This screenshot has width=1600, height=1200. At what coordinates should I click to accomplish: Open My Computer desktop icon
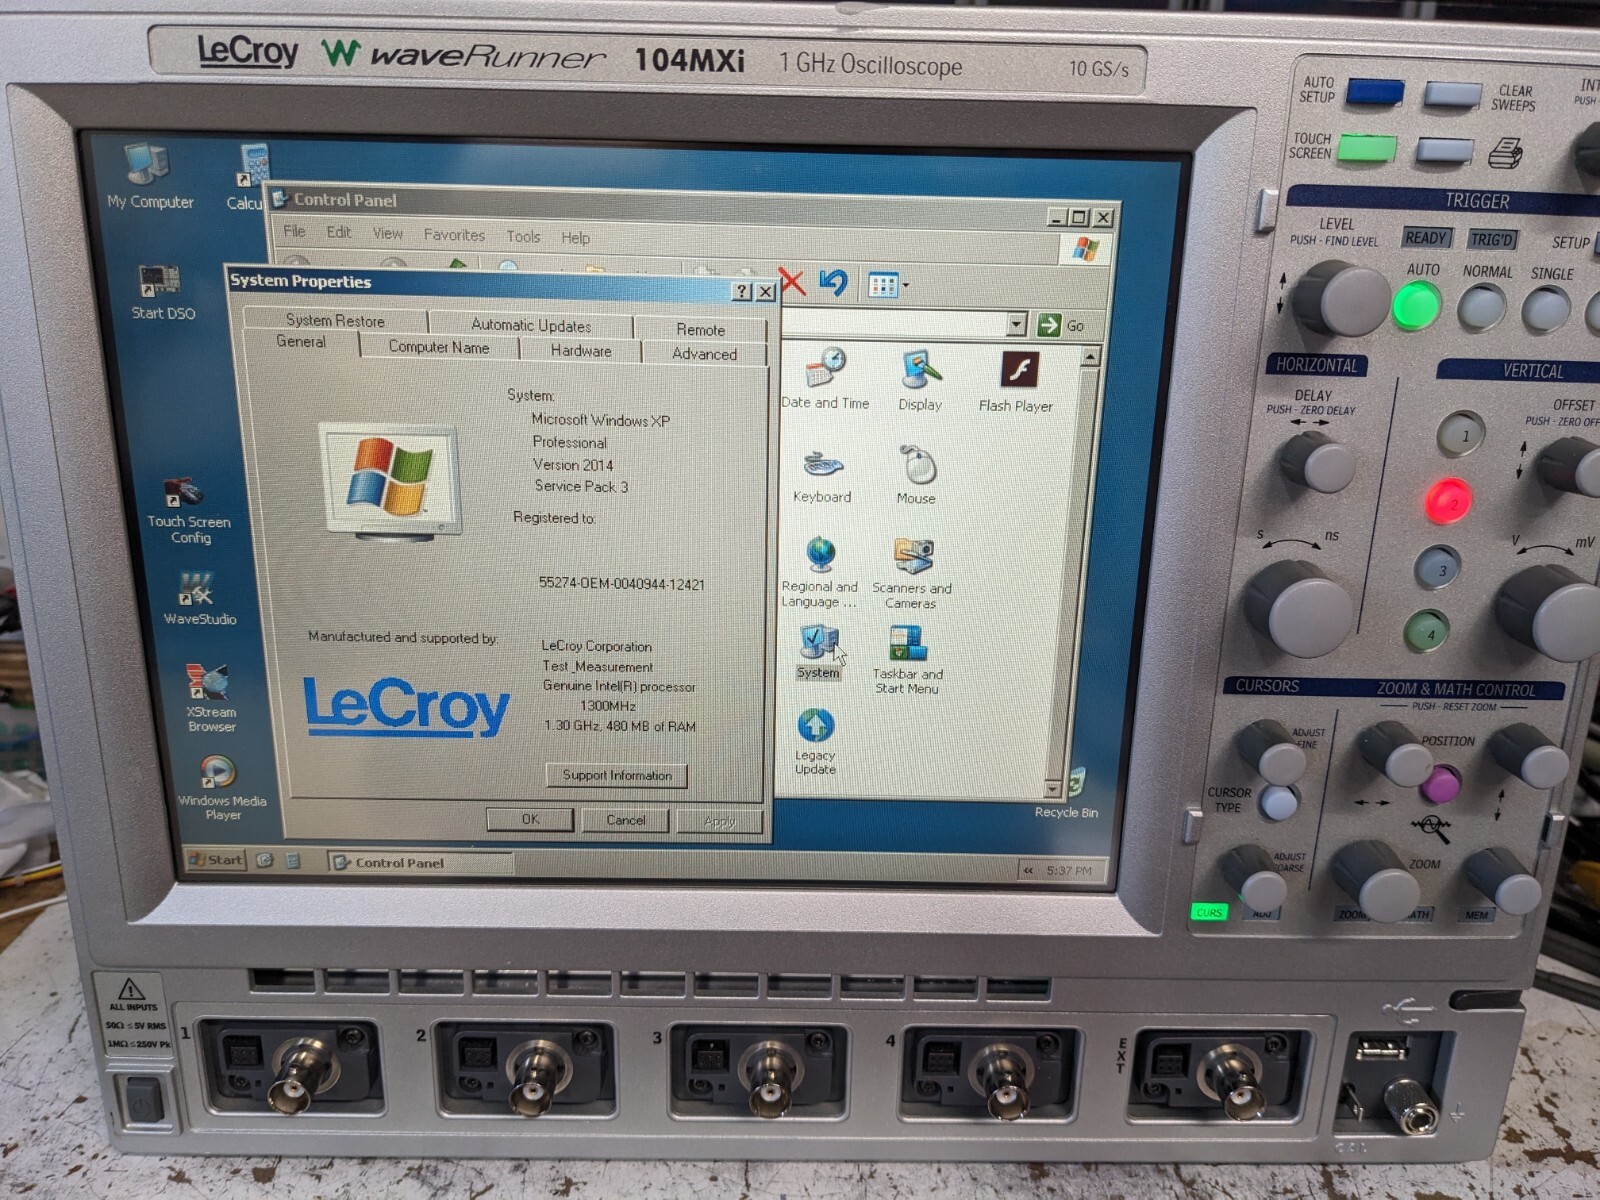(149, 176)
